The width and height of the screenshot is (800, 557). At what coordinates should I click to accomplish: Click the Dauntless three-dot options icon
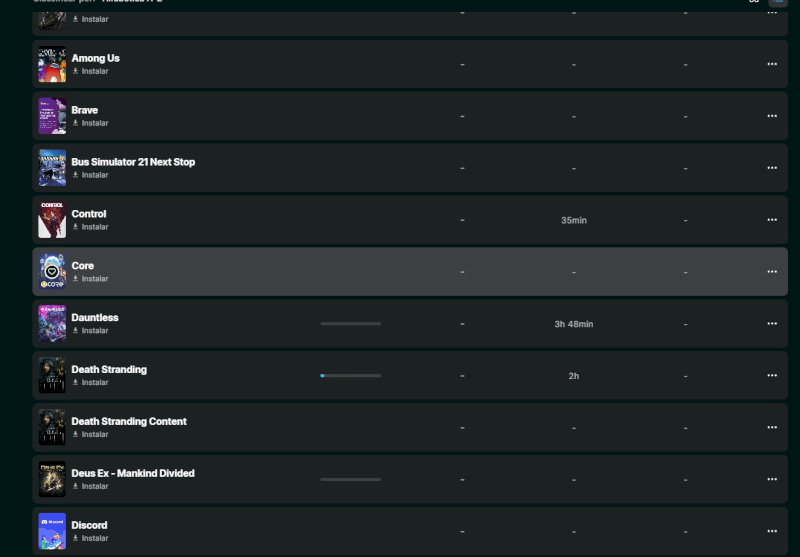coord(772,324)
